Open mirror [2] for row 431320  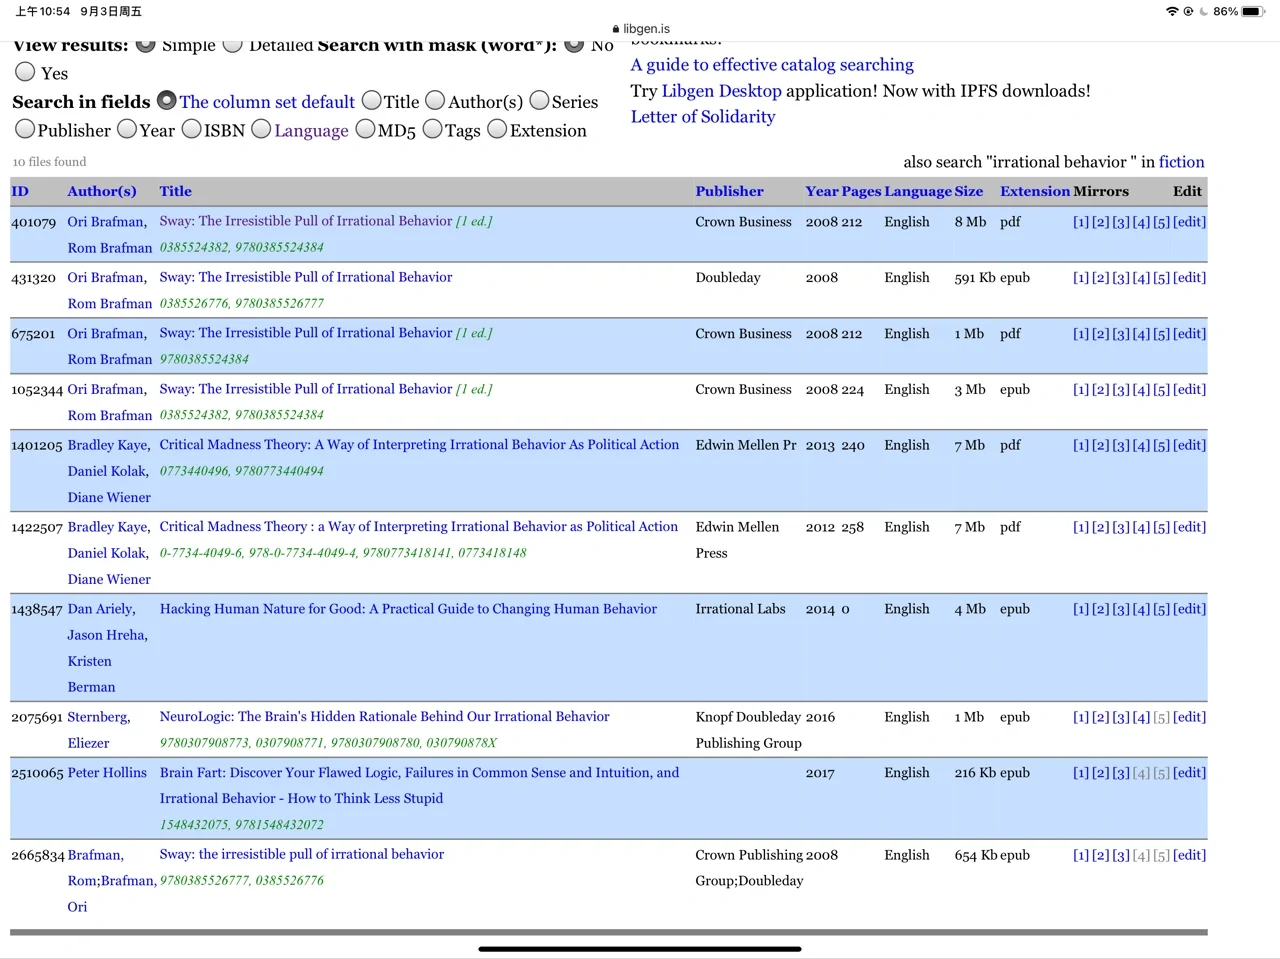point(1101,278)
